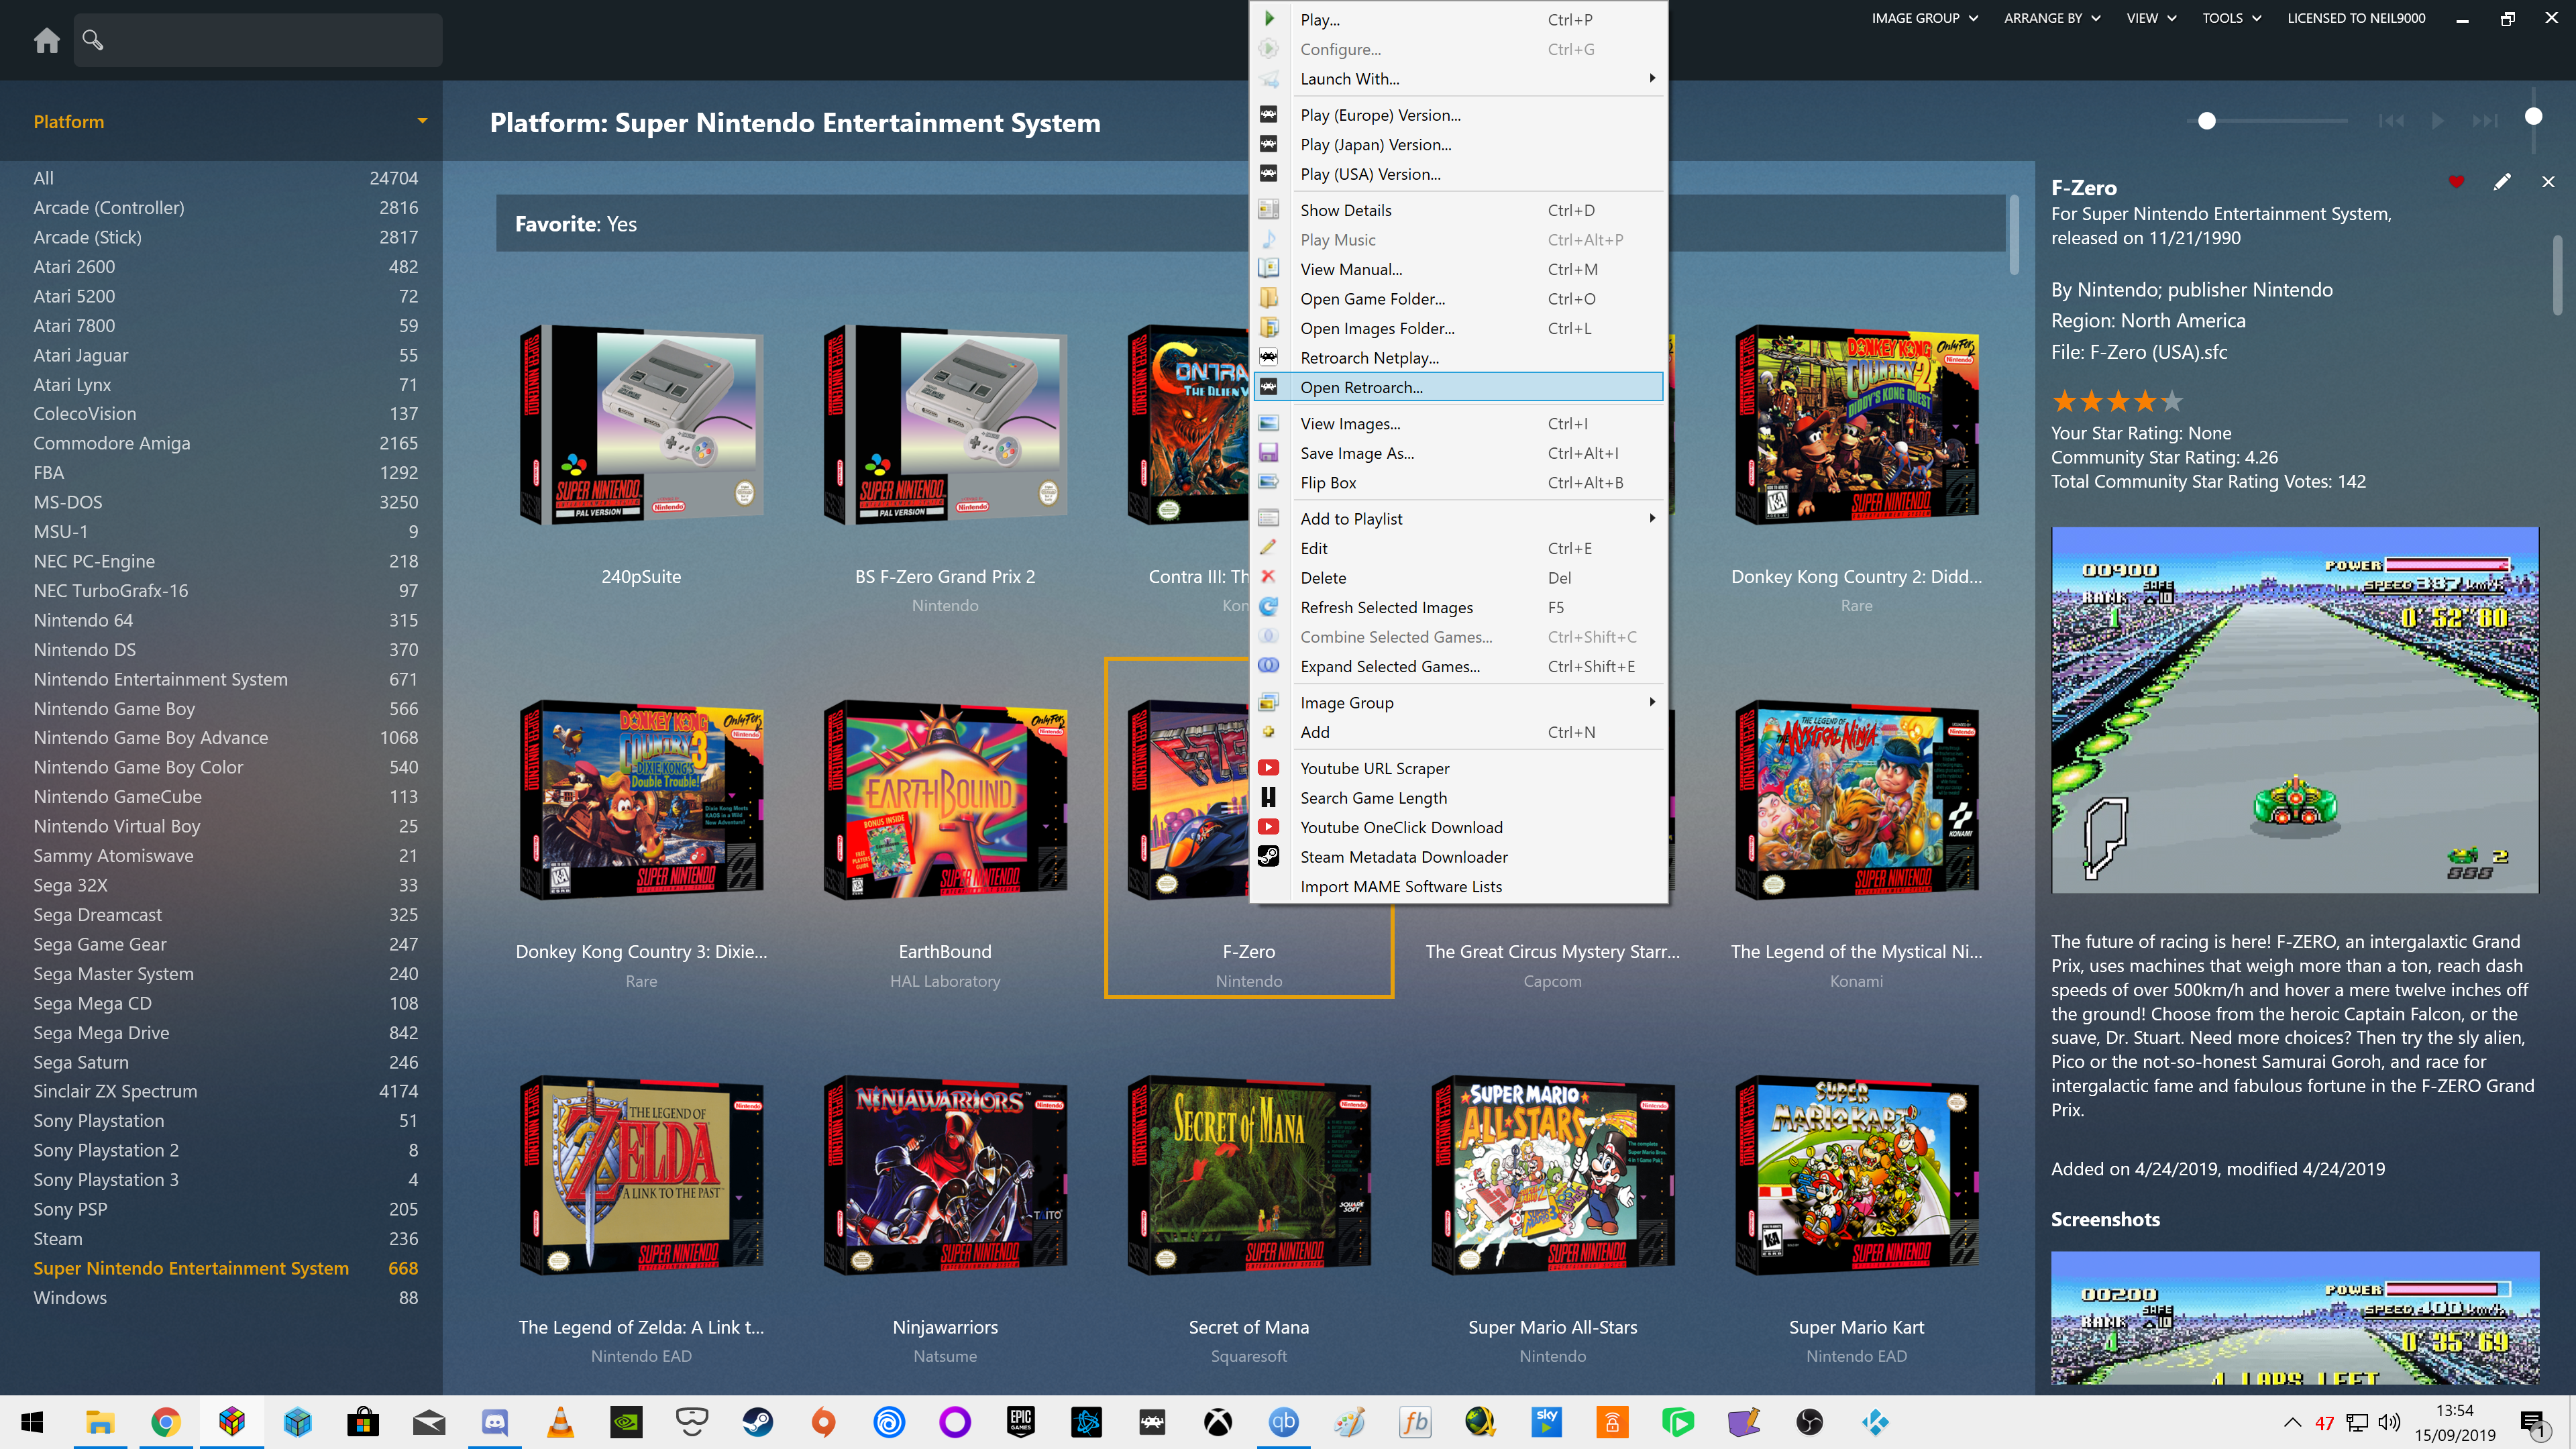Open the IMAGE GROUP dropdown menu
The height and width of the screenshot is (1449, 2576).
(x=1924, y=18)
